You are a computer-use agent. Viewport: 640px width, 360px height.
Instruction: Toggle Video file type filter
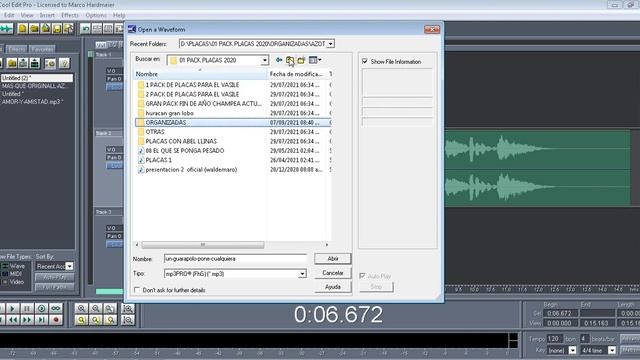pos(13,282)
